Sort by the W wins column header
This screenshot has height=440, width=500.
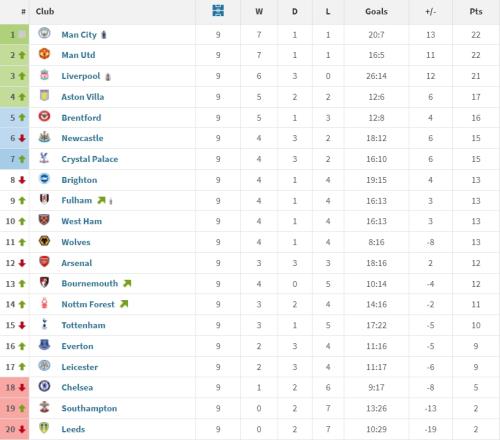coord(259,11)
